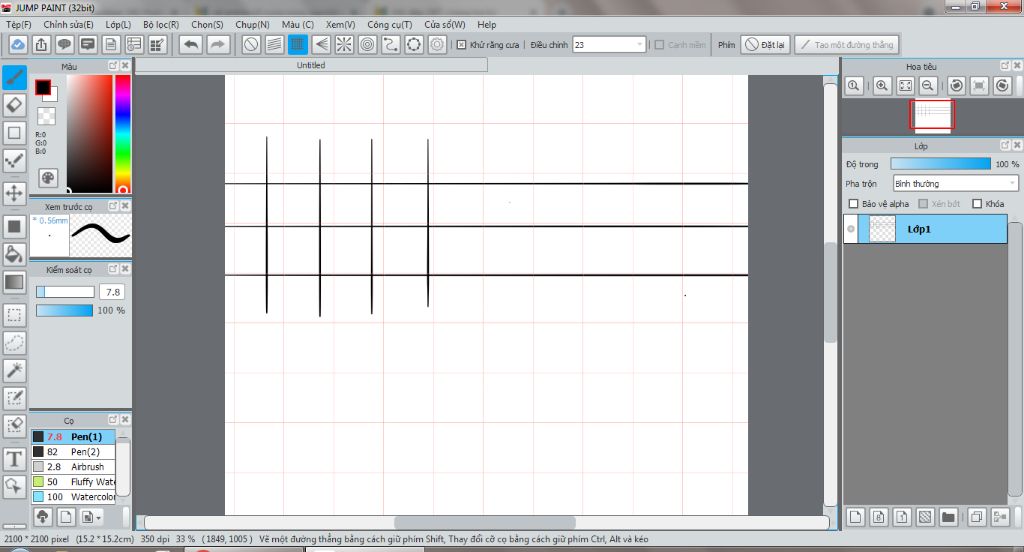The image size is (1024, 552).
Task: Open the Lớp(L) menu
Action: (118, 24)
